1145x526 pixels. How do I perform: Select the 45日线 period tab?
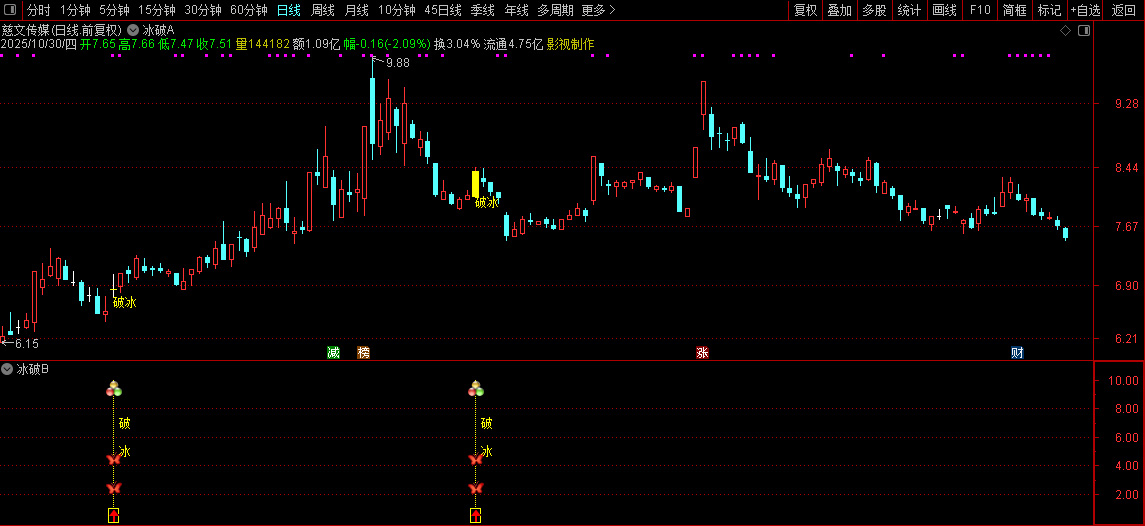(x=443, y=10)
